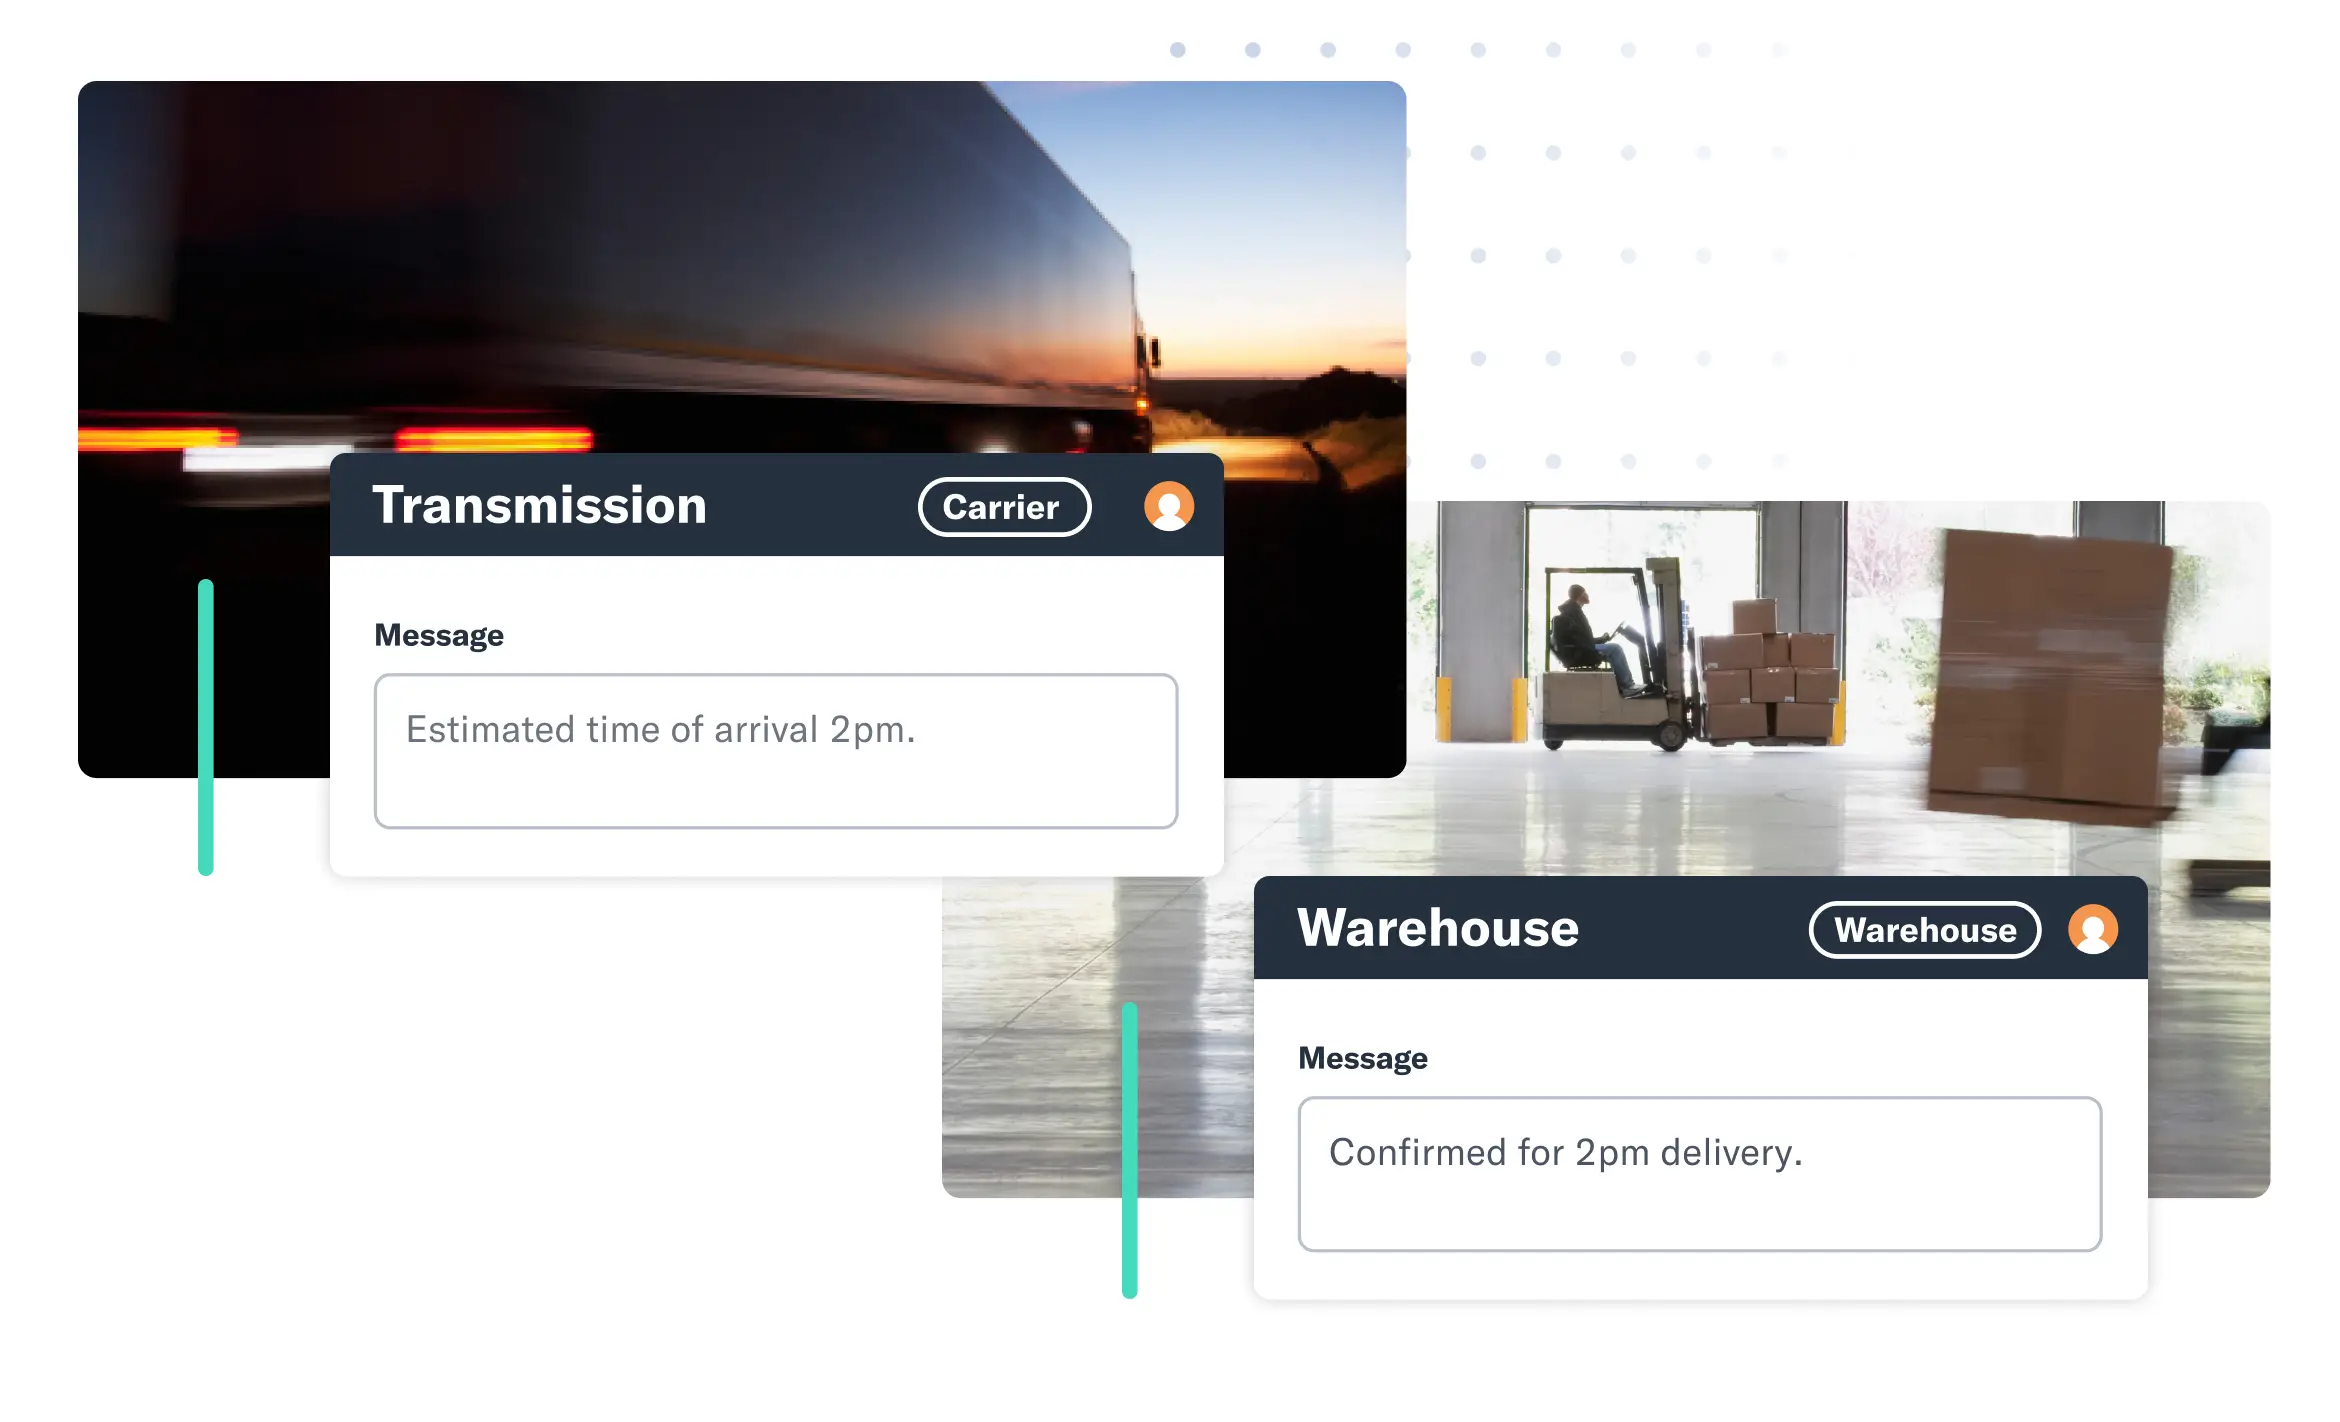Click the red taillight streak on the truck
Image resolution: width=2340 pixels, height=1422 pixels.
tap(494, 438)
